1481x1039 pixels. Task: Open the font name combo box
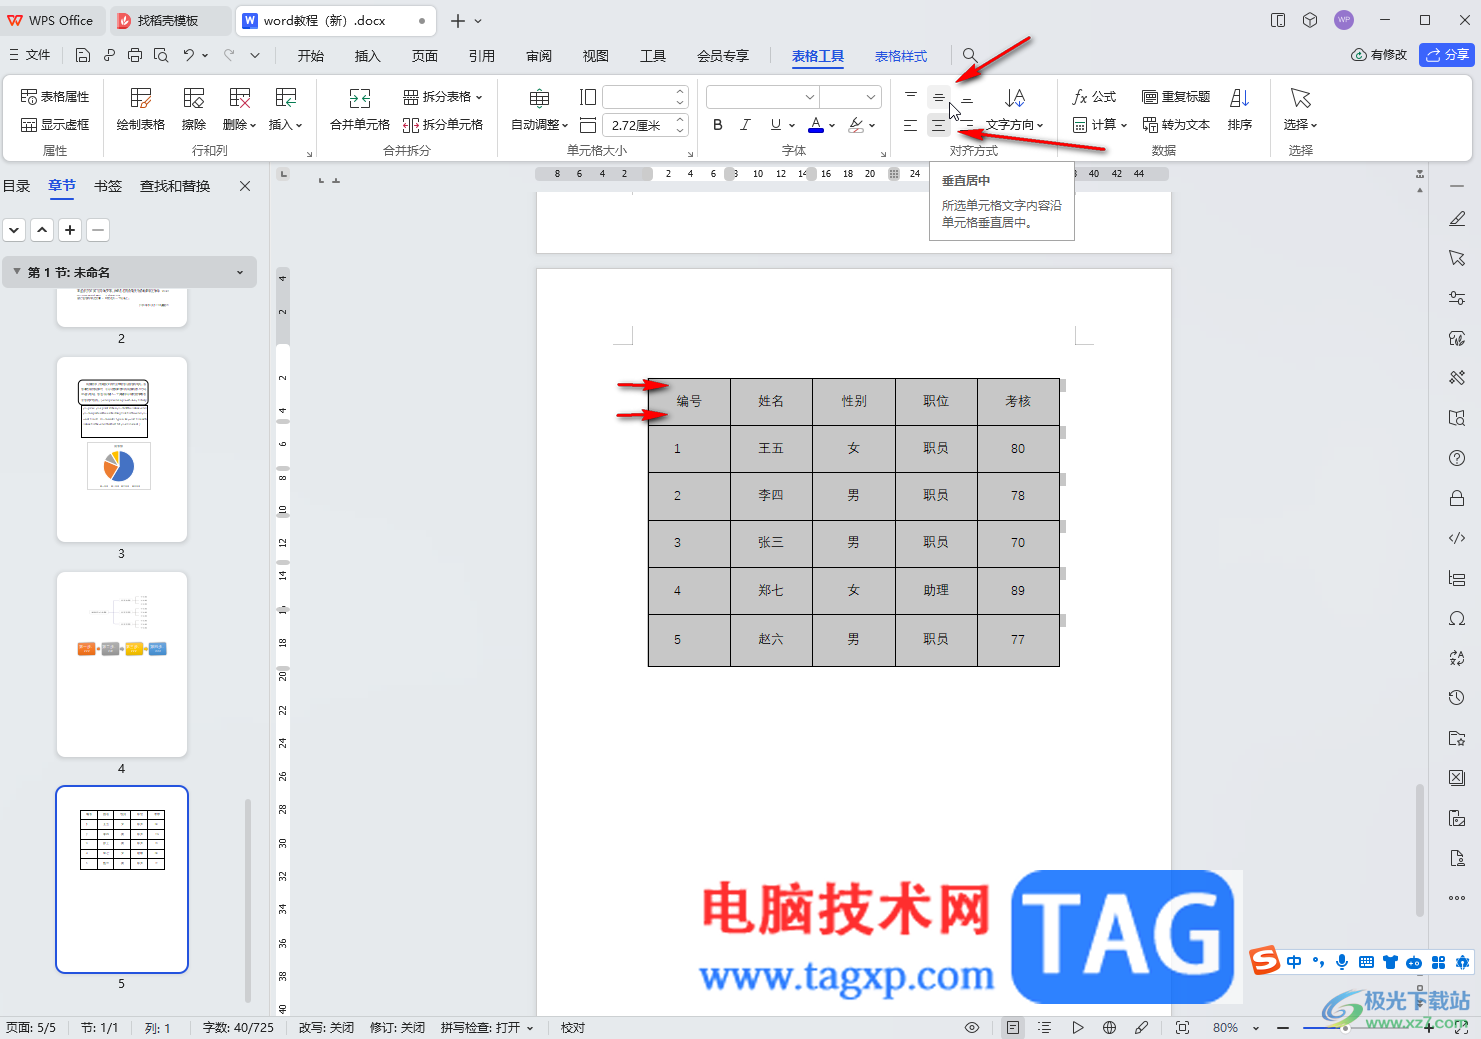(762, 97)
